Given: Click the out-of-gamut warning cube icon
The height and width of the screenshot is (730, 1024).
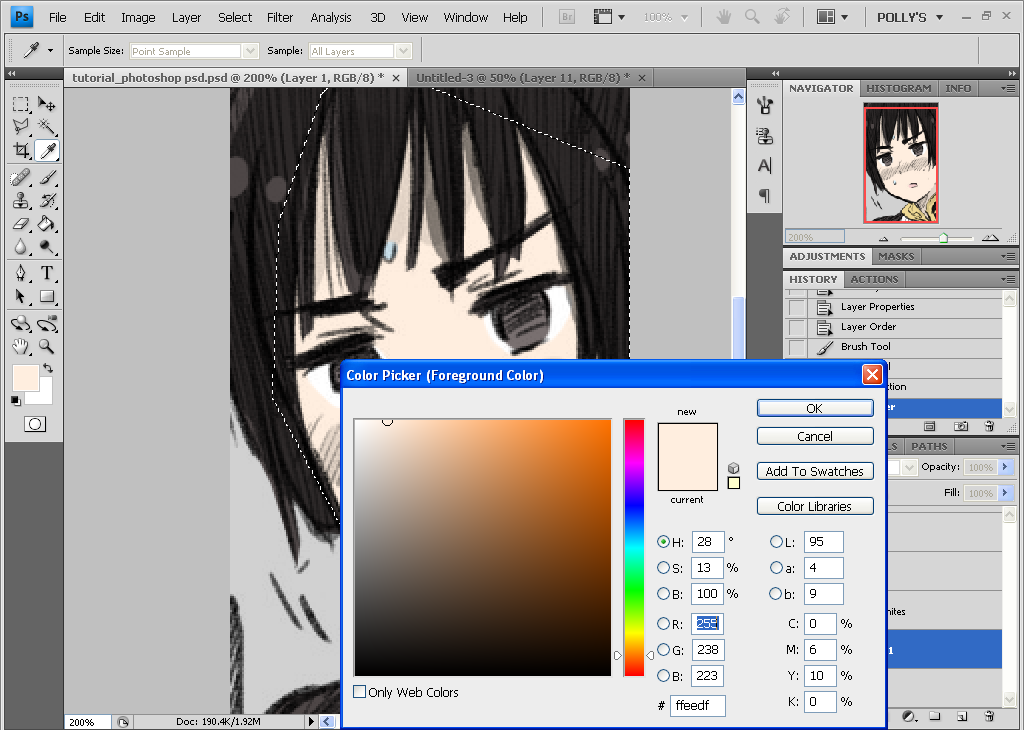Looking at the screenshot, I should click(x=733, y=468).
